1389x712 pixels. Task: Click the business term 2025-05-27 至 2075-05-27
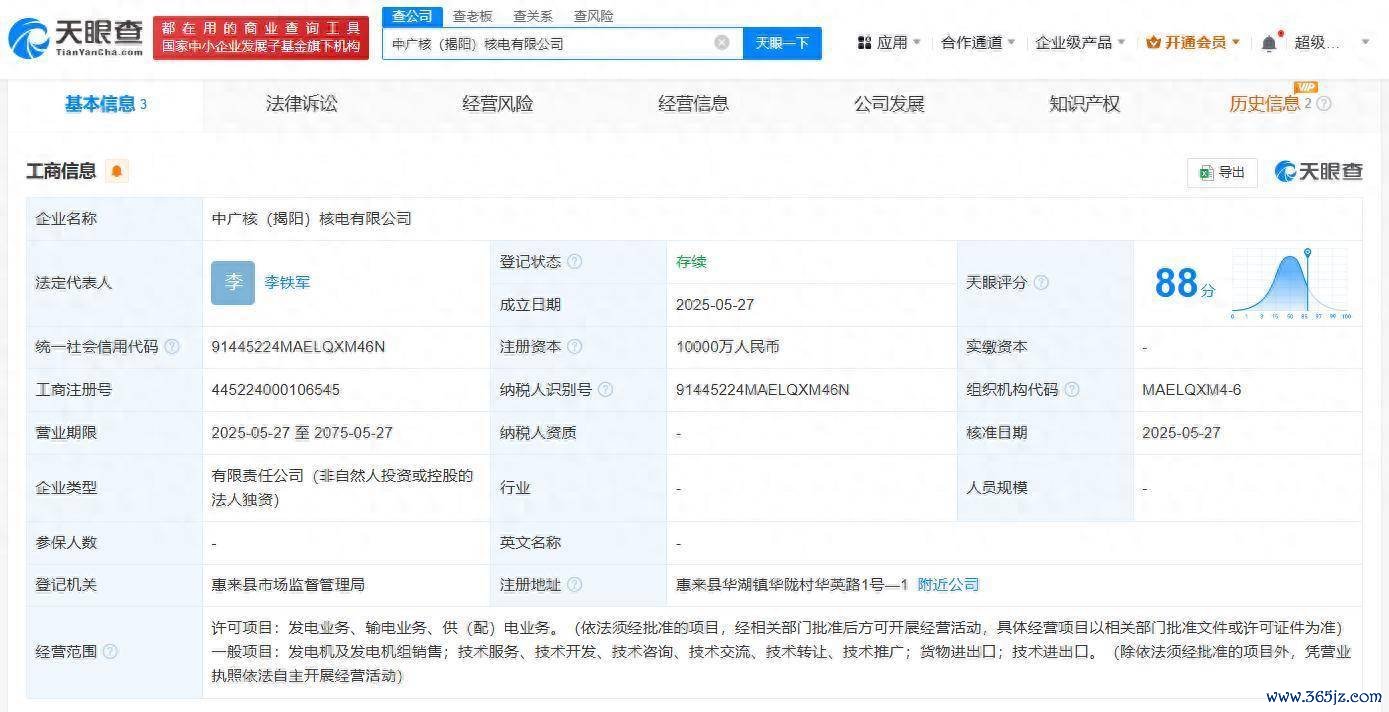[x=302, y=433]
